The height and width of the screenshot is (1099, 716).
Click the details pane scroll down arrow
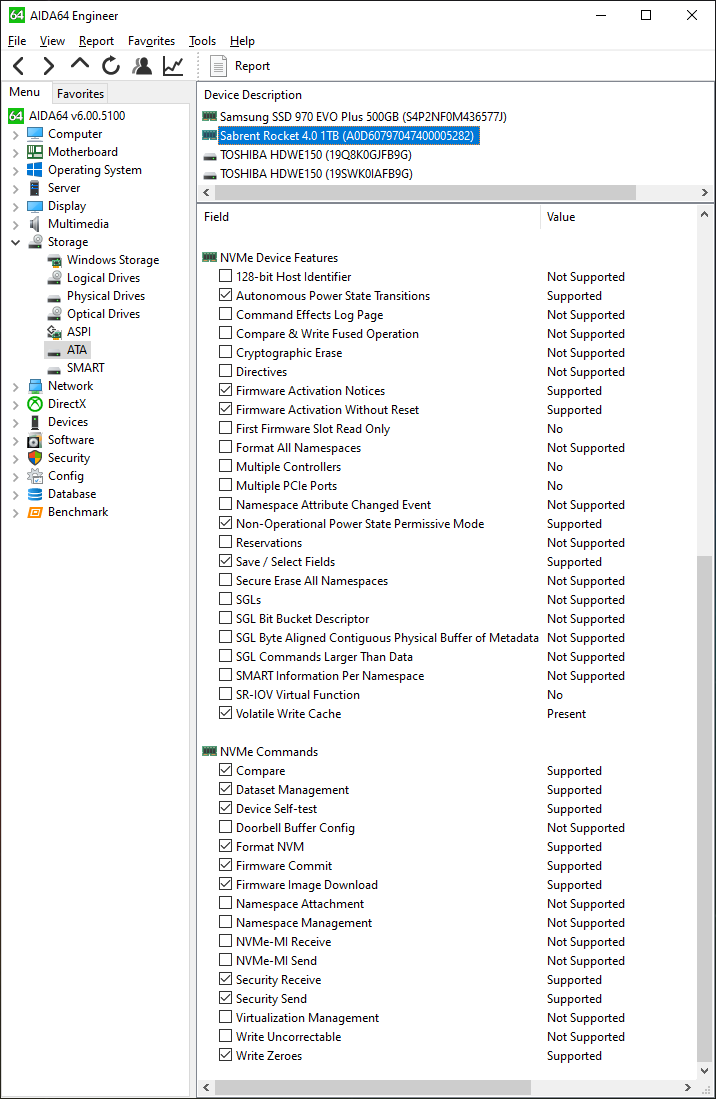[x=704, y=1071]
